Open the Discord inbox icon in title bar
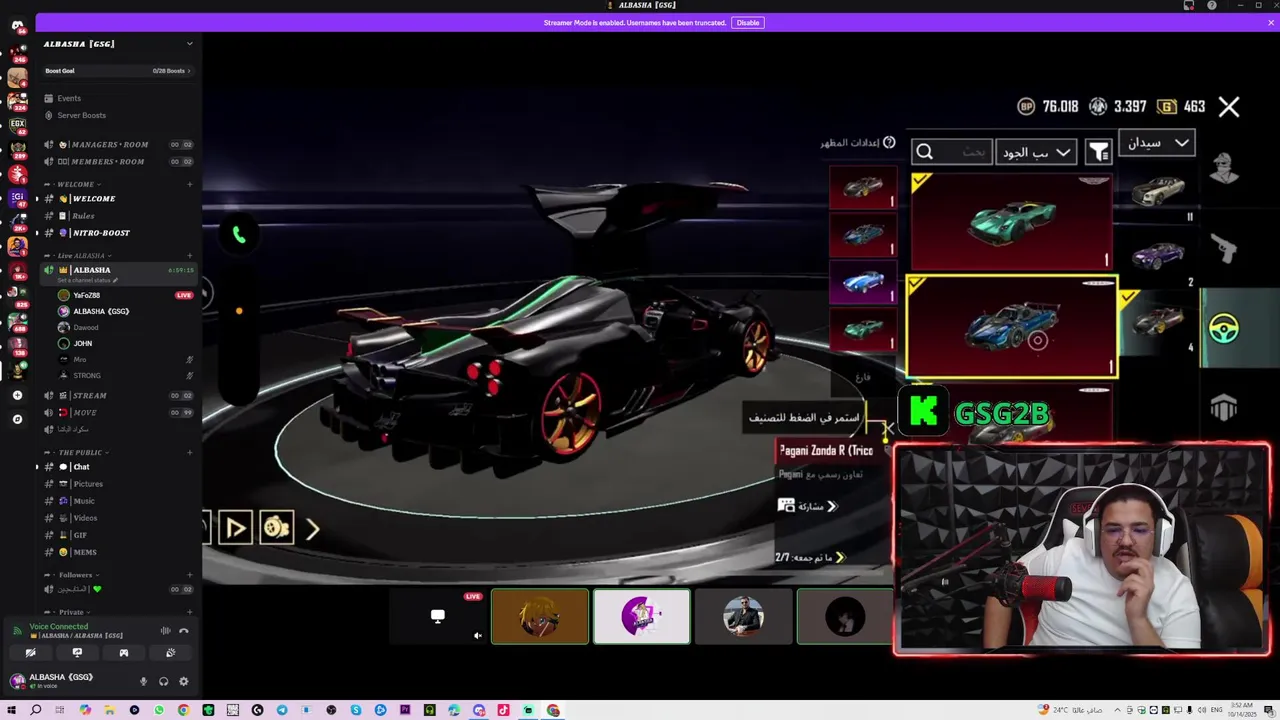 click(1189, 5)
